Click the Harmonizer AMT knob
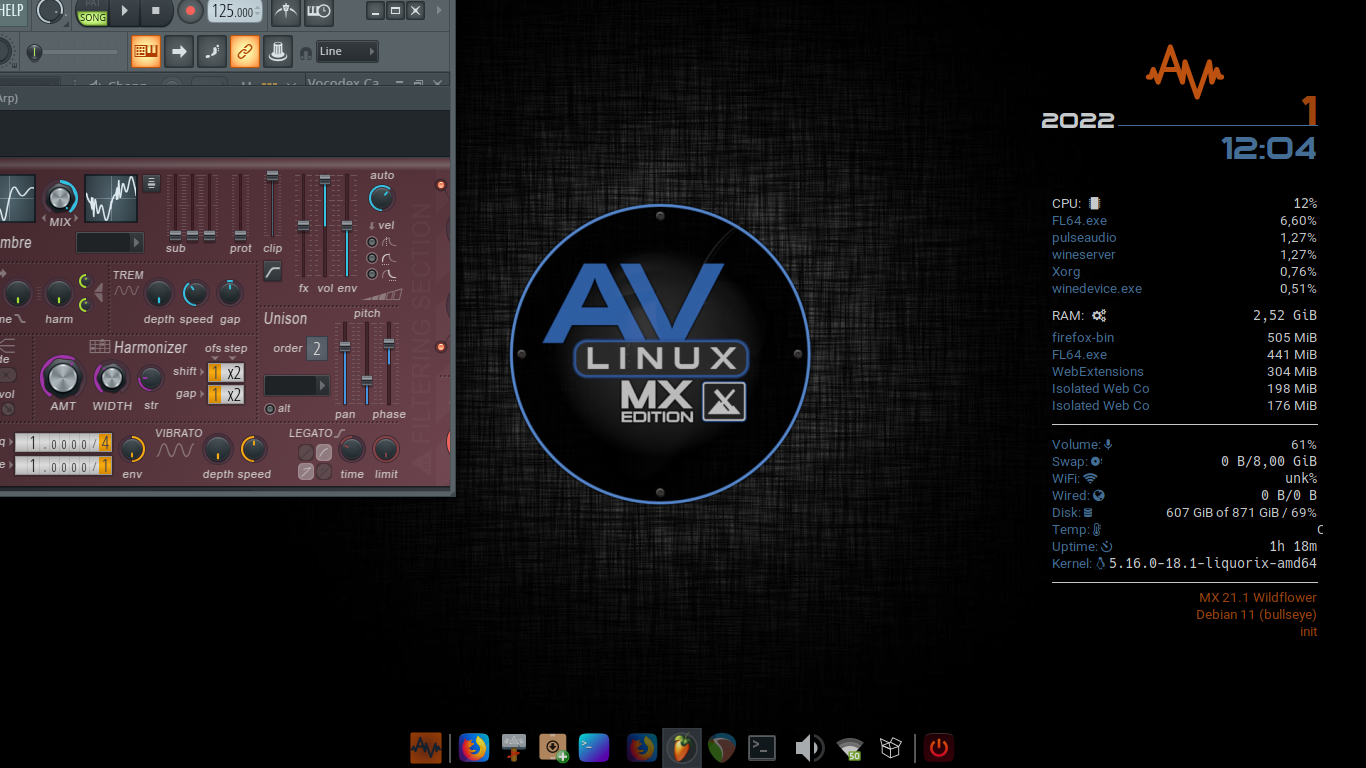This screenshot has height=768, width=1366. [63, 378]
